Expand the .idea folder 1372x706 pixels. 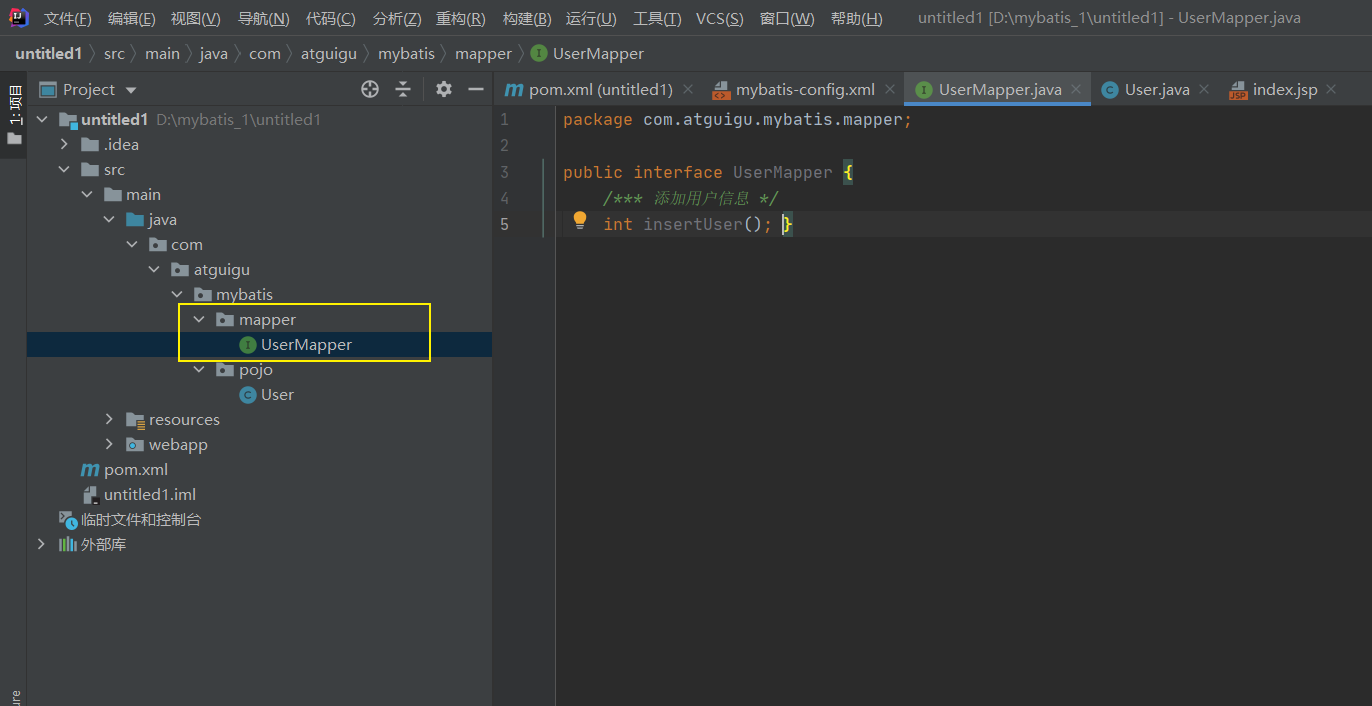pyautogui.click(x=65, y=145)
